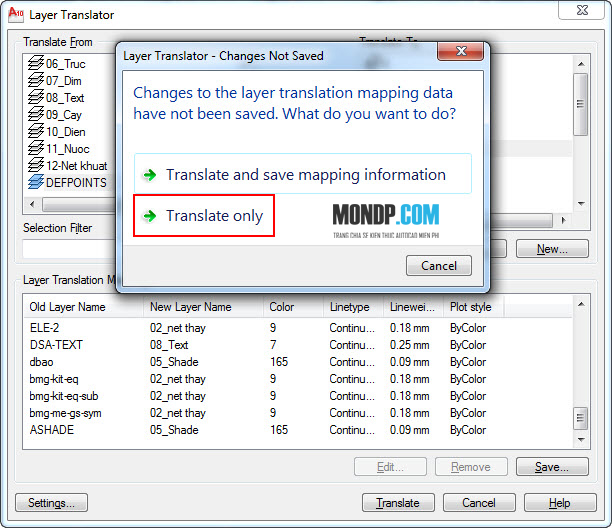Viewport: 612px width, 528px height.
Task: Open Help for Layer Translator
Action: (x=560, y=503)
